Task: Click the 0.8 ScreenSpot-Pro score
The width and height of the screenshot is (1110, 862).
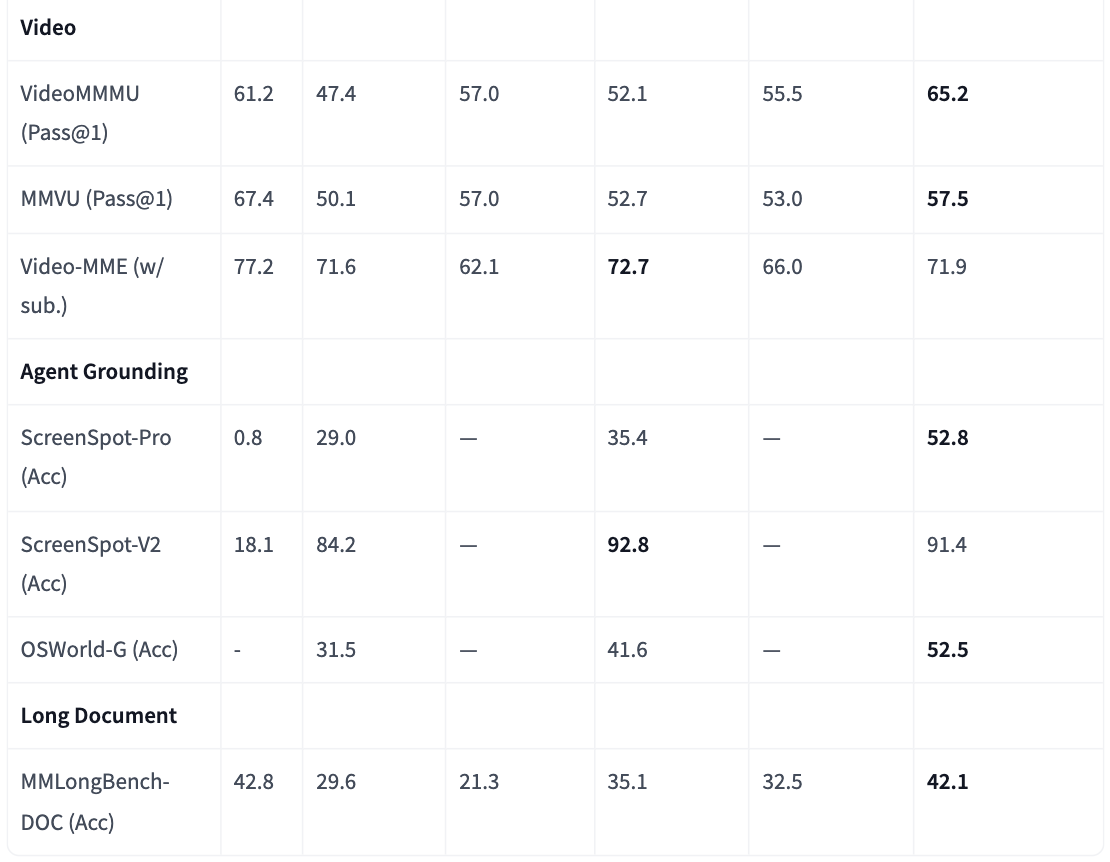Action: click(248, 438)
